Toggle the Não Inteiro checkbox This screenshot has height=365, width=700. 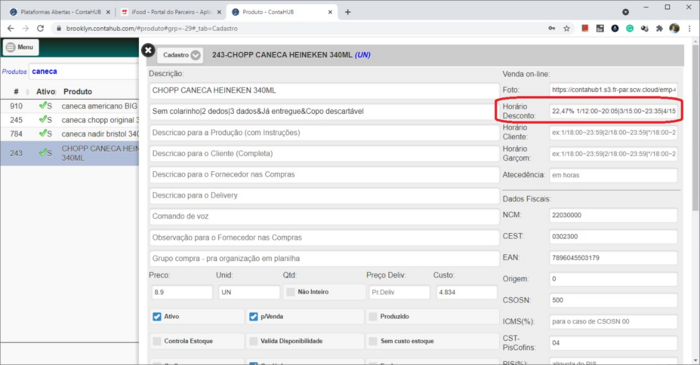[x=291, y=292]
